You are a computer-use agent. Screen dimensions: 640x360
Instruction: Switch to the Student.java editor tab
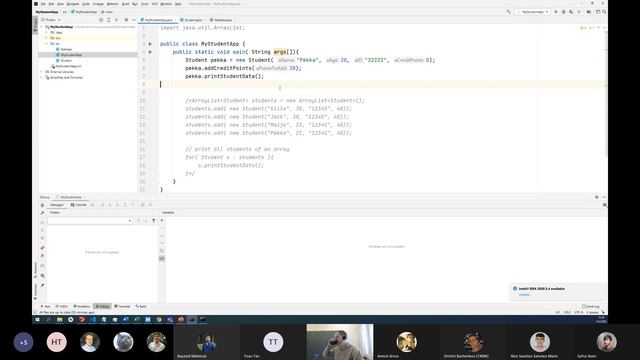(193, 20)
